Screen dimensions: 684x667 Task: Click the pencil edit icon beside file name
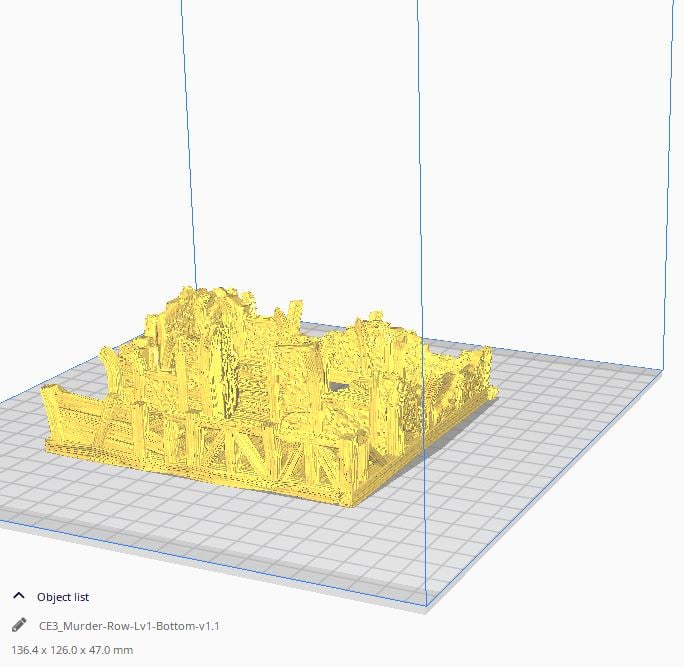click(19, 625)
